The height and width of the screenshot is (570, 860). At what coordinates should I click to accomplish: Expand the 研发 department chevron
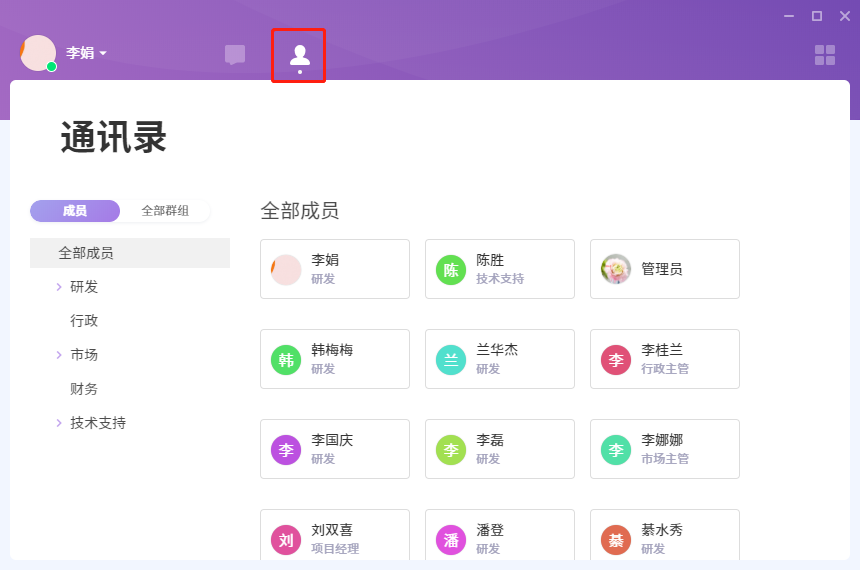(x=59, y=287)
